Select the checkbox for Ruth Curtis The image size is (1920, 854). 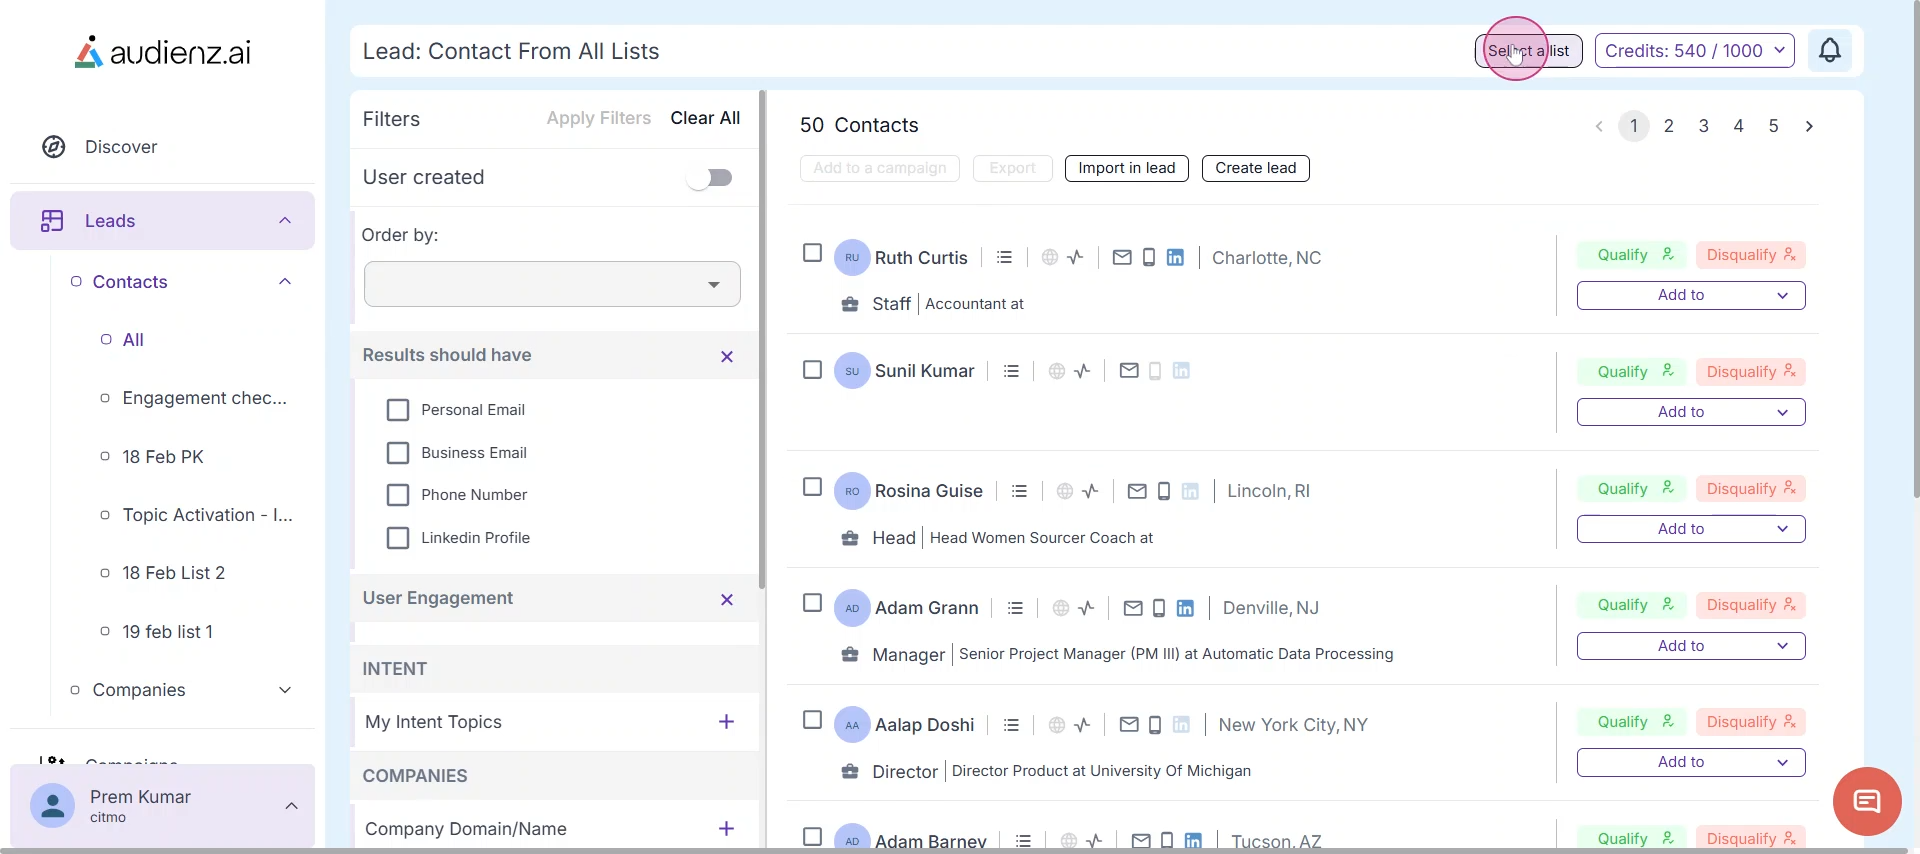point(812,253)
